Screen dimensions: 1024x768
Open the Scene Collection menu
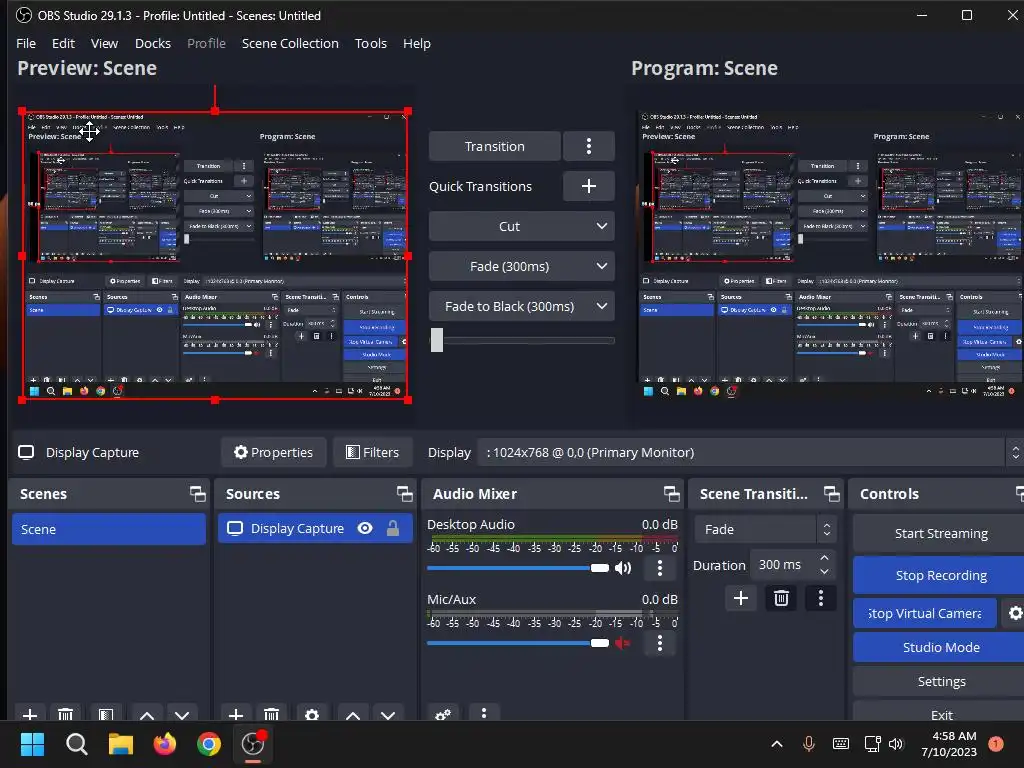(290, 43)
